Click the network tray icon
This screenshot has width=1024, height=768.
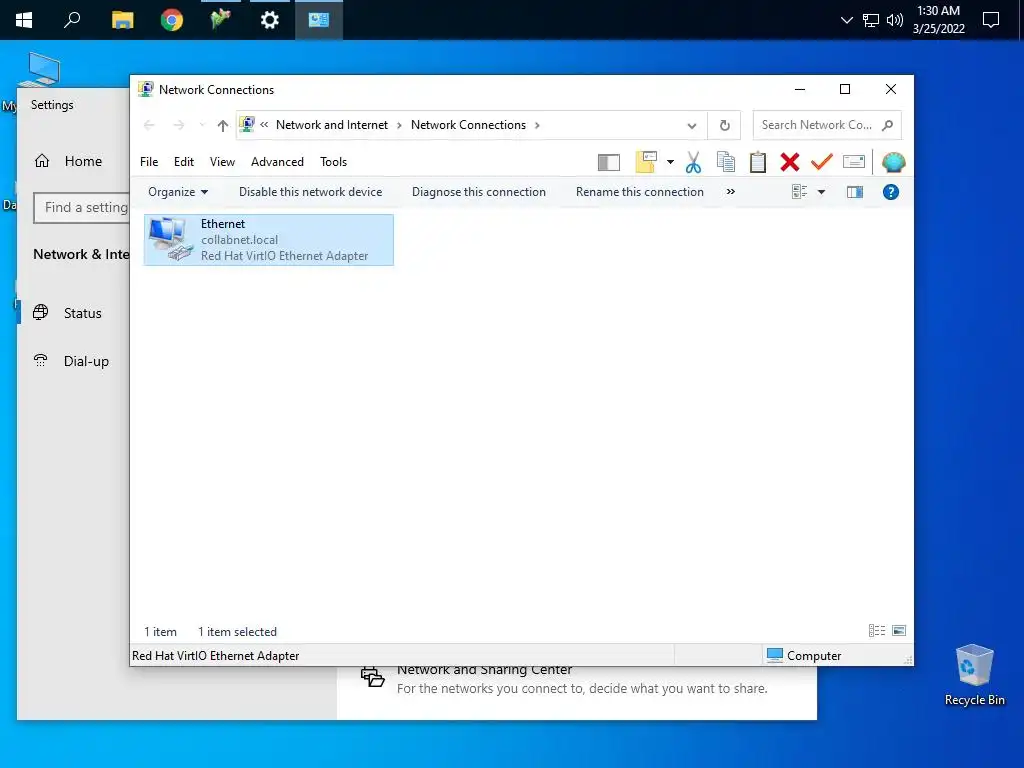871,20
